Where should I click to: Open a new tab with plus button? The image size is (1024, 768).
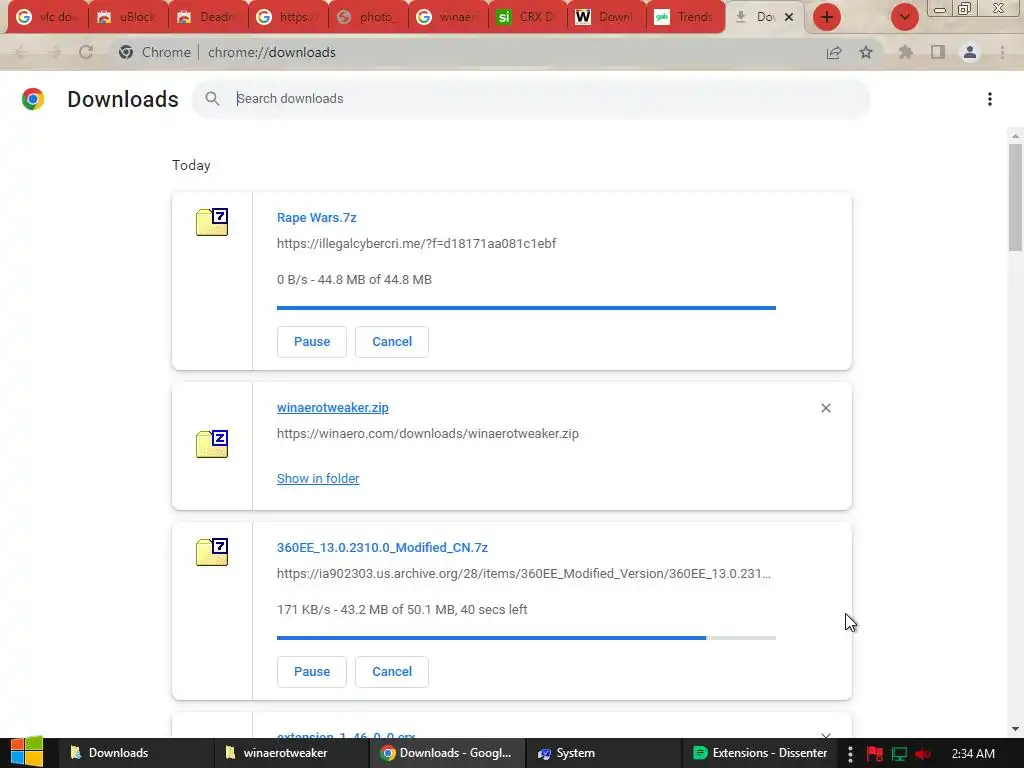(x=827, y=17)
